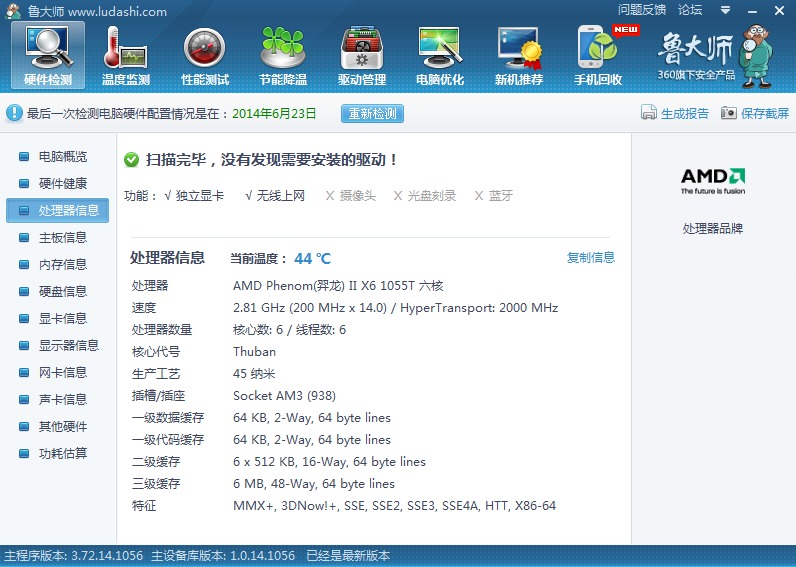Select 处理器信息 in sidebar
This screenshot has width=796, height=567.
tap(57, 210)
